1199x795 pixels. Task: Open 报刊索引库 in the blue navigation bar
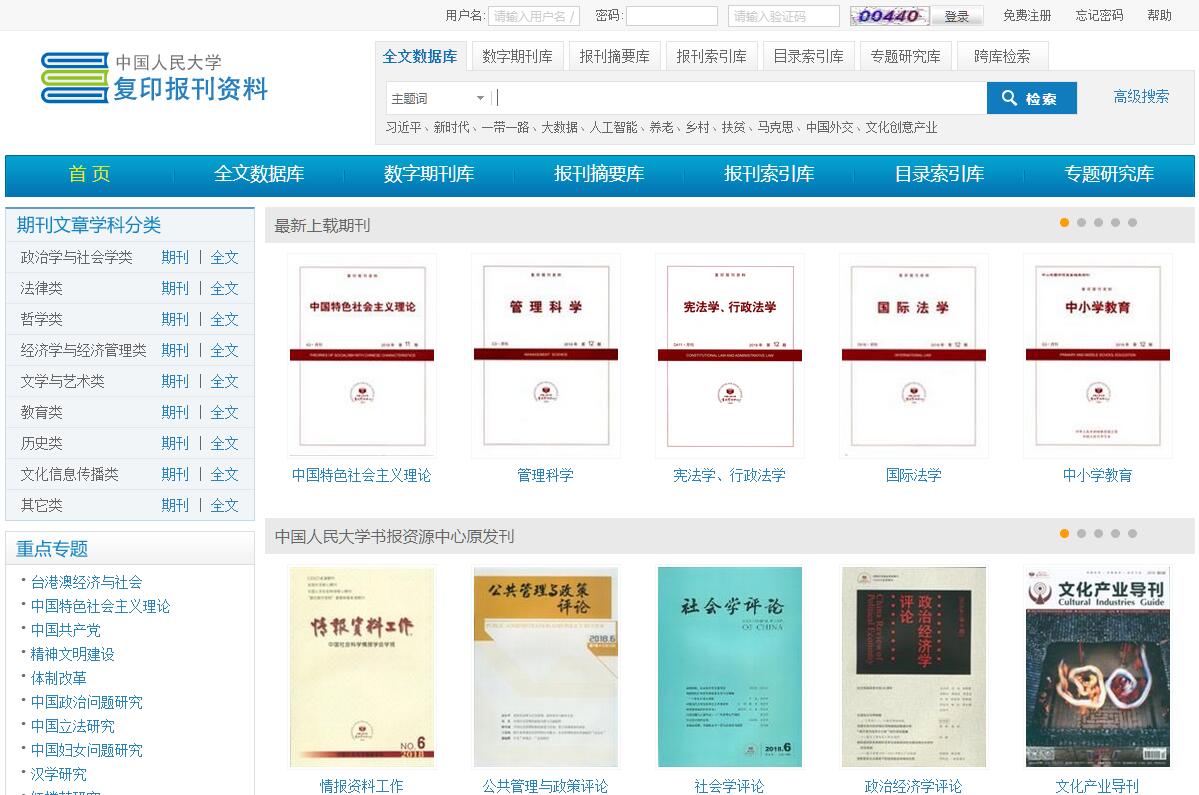[769, 174]
